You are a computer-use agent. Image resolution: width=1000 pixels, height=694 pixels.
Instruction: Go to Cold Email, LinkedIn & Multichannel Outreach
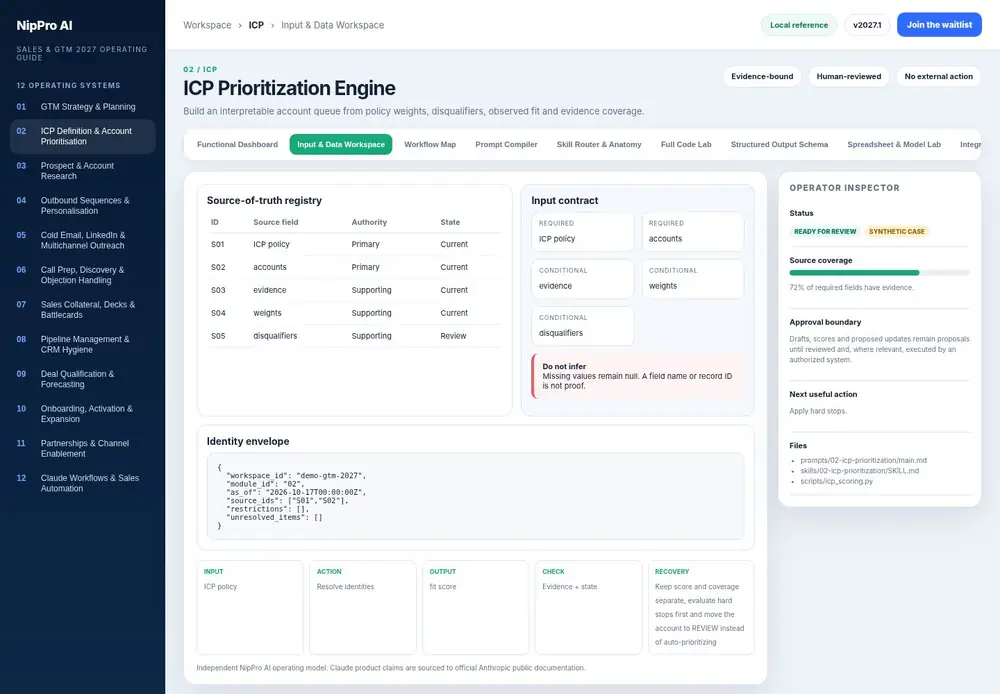[82, 240]
